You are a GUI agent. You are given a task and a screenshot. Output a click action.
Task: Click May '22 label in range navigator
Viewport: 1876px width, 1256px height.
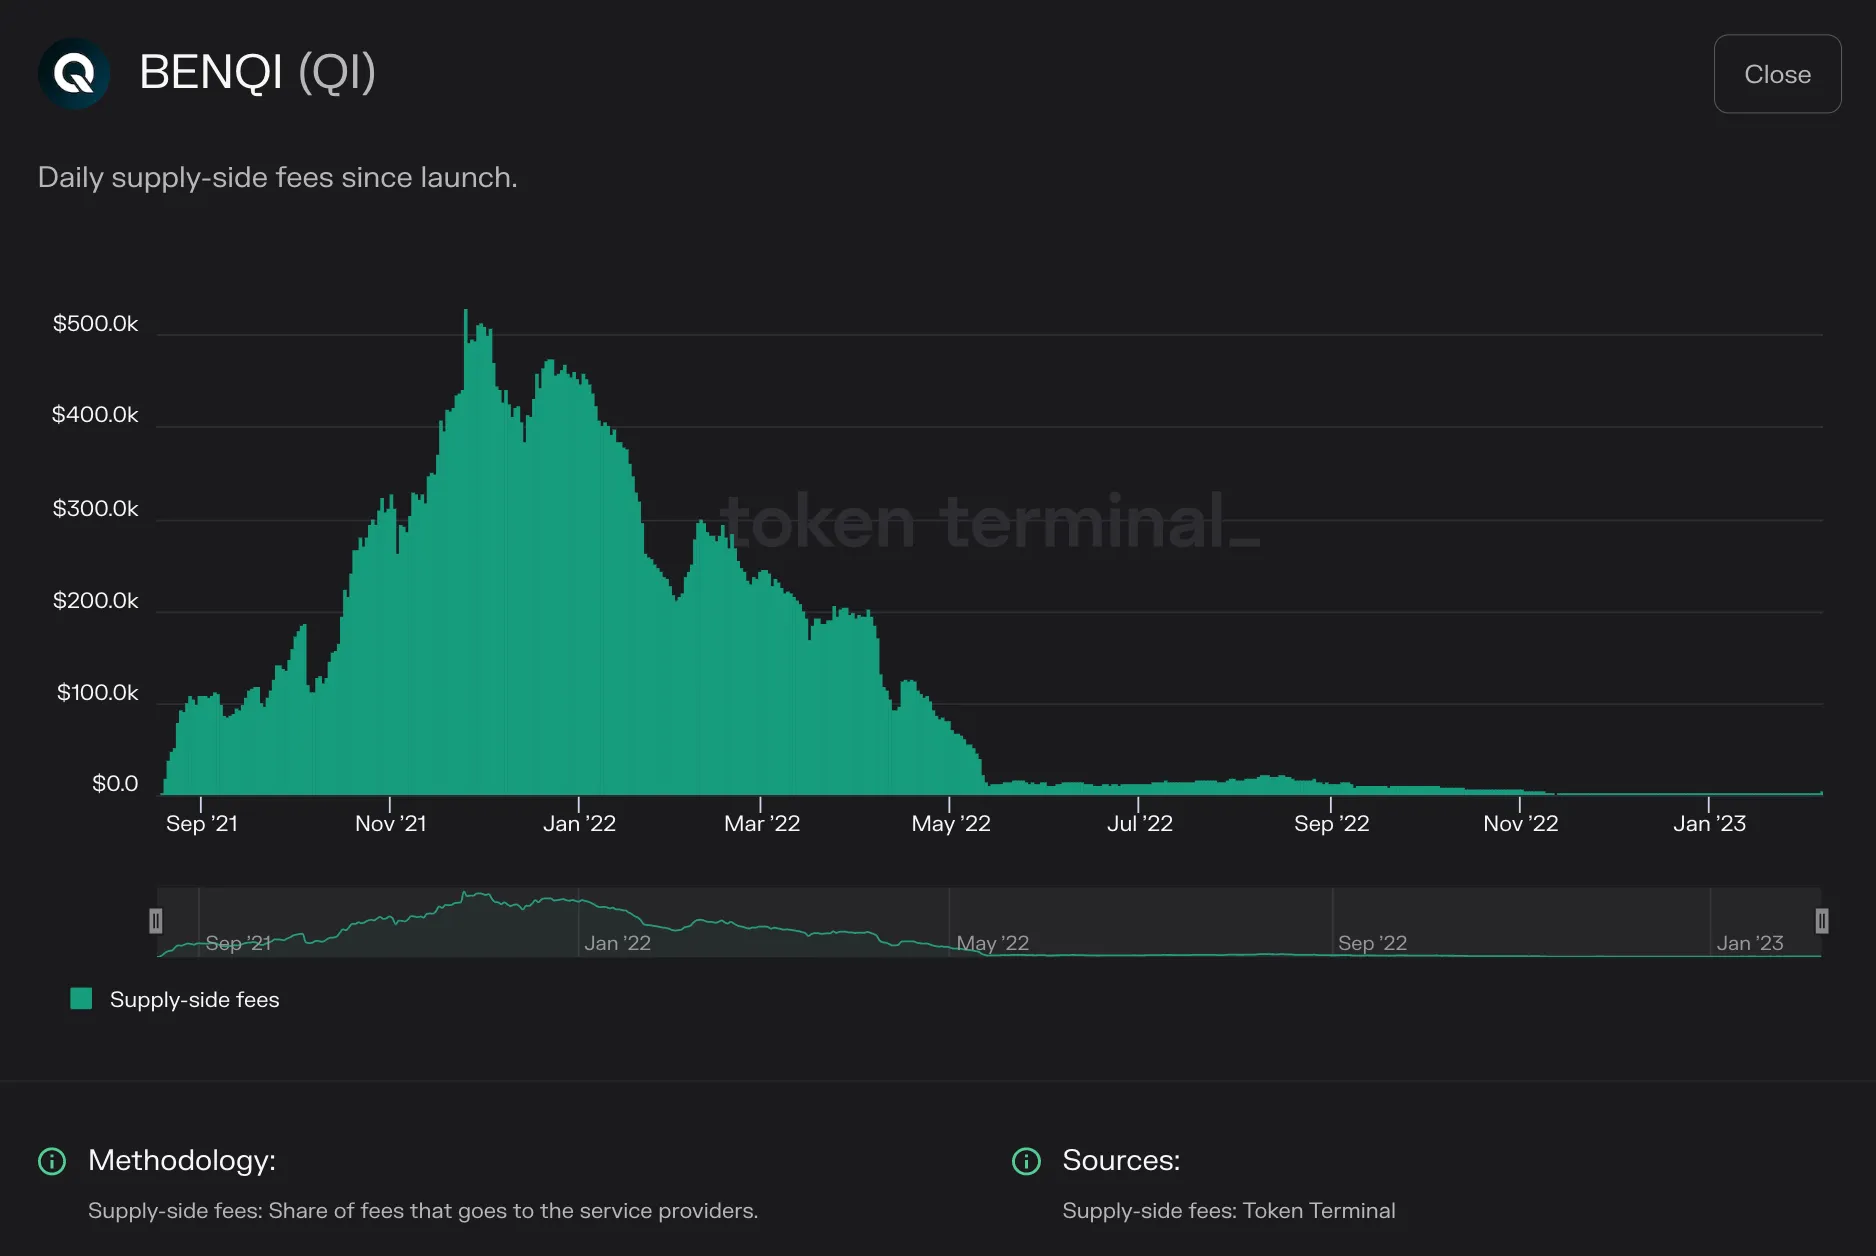point(992,943)
